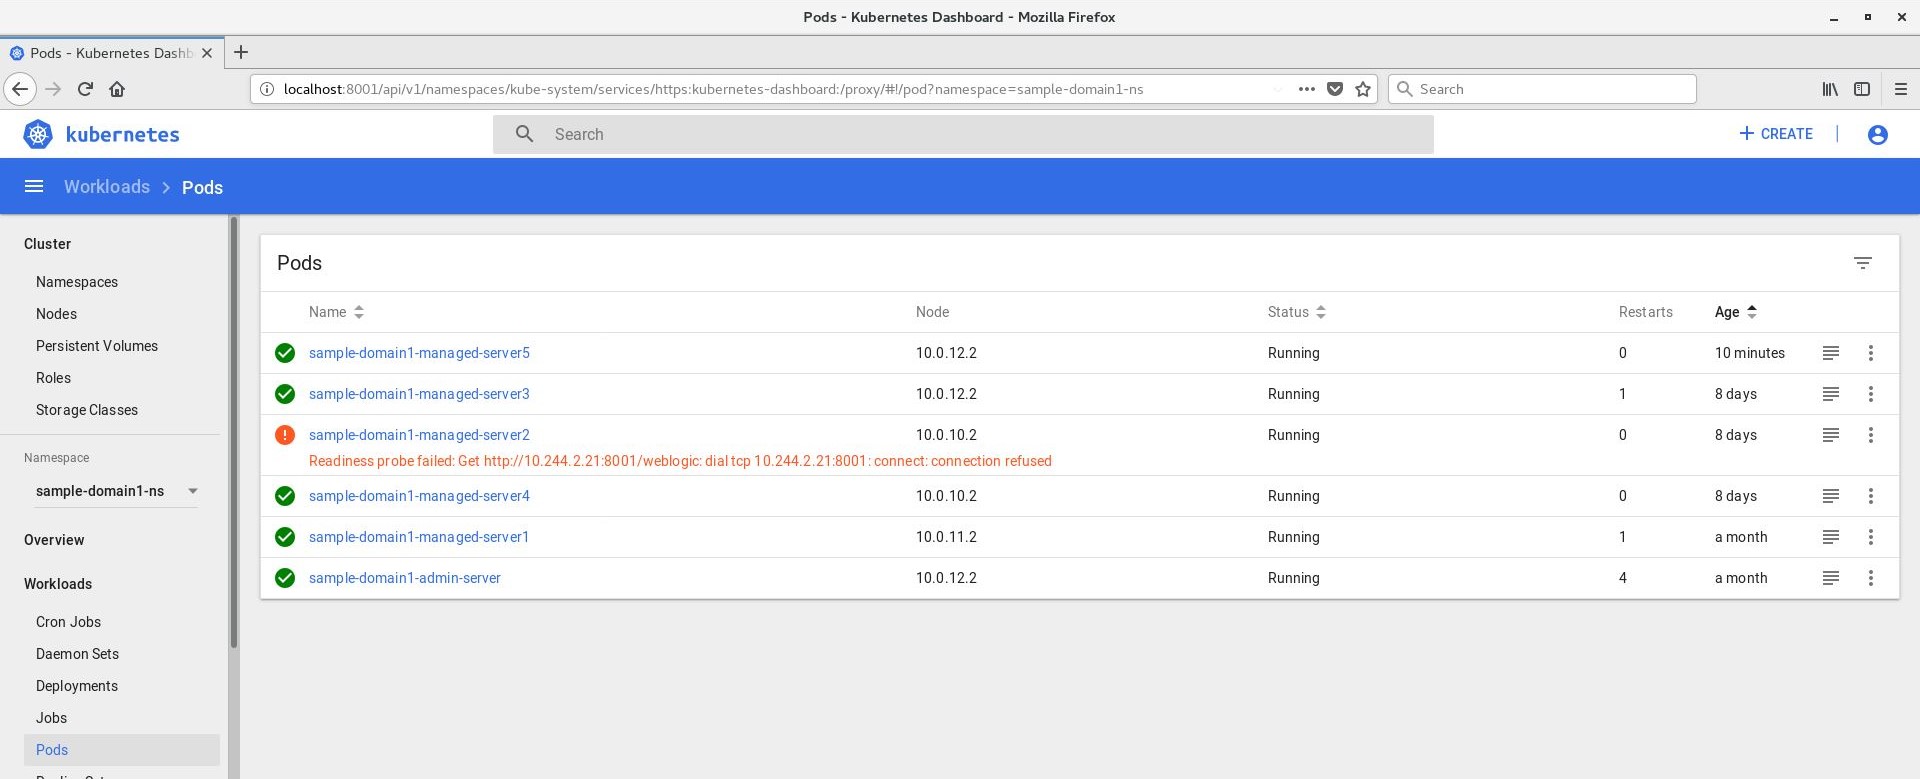Viewport: 1920px width, 779px height.
Task: View logs for sample-domain1-managed-server2
Action: click(x=1830, y=435)
